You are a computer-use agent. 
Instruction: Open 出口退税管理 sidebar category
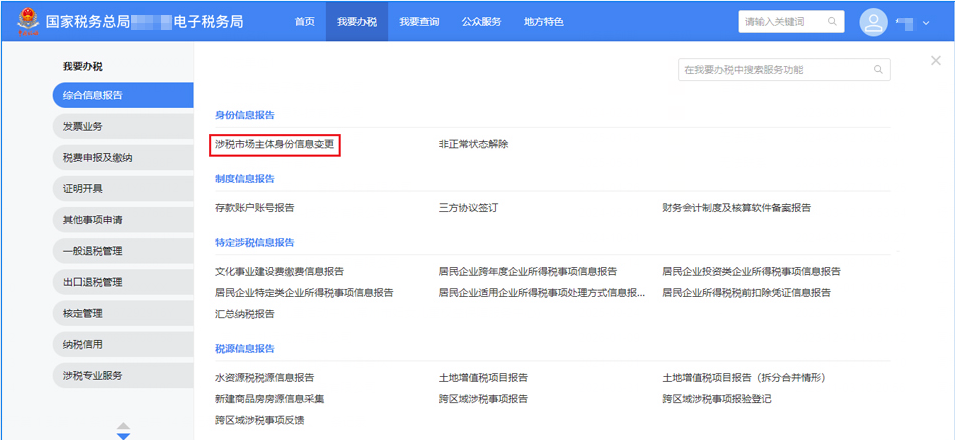click(x=92, y=282)
